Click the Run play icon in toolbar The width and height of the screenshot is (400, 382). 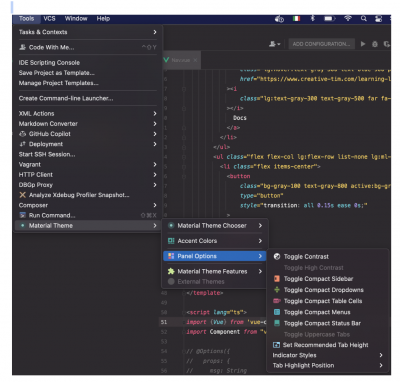363,44
